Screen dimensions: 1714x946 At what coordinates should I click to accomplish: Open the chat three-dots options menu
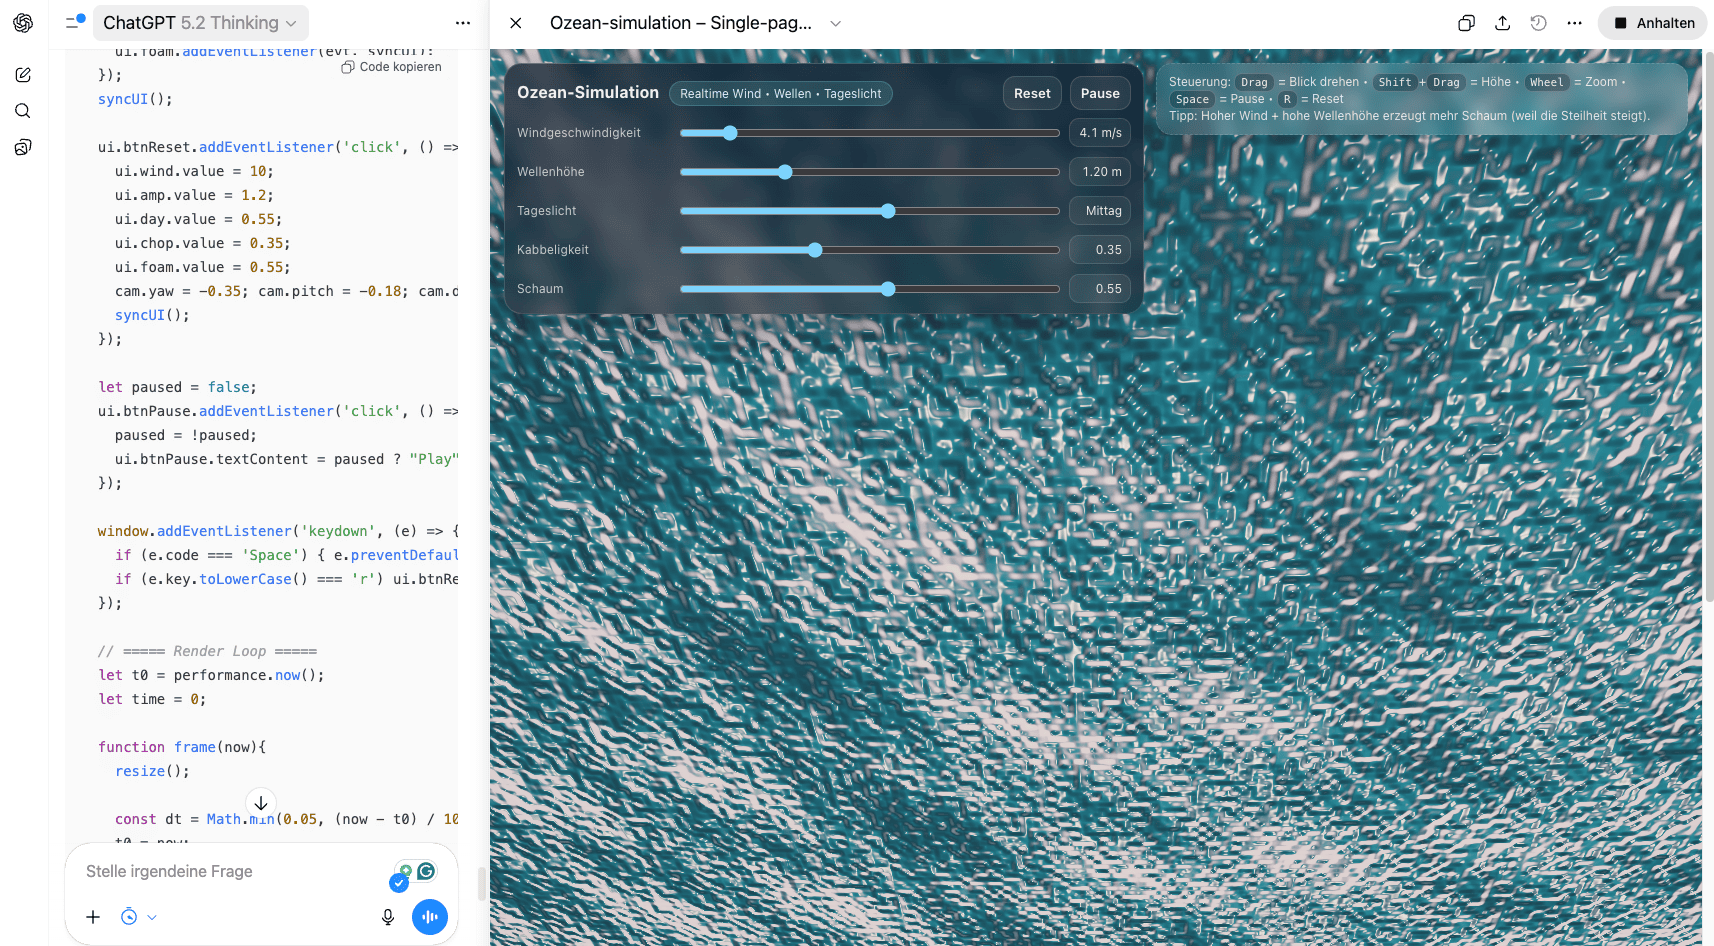(462, 23)
